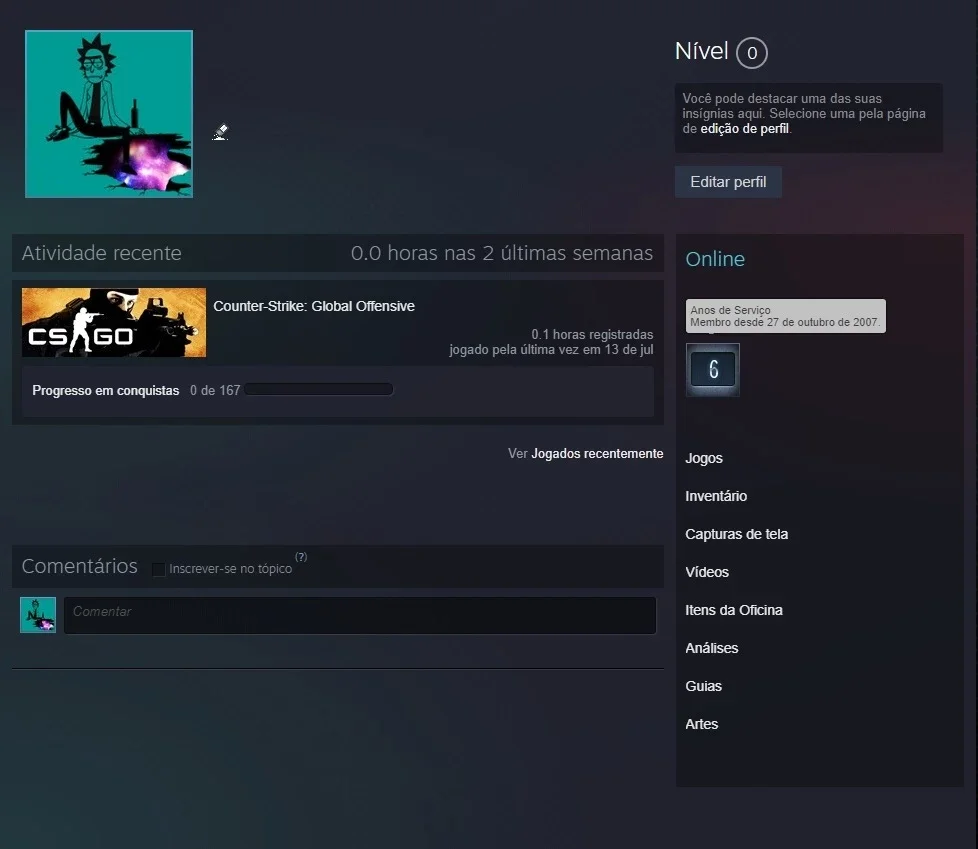Viewport: 978px width, 849px height.
Task: Click the achievements progress bar
Action: (x=319, y=390)
